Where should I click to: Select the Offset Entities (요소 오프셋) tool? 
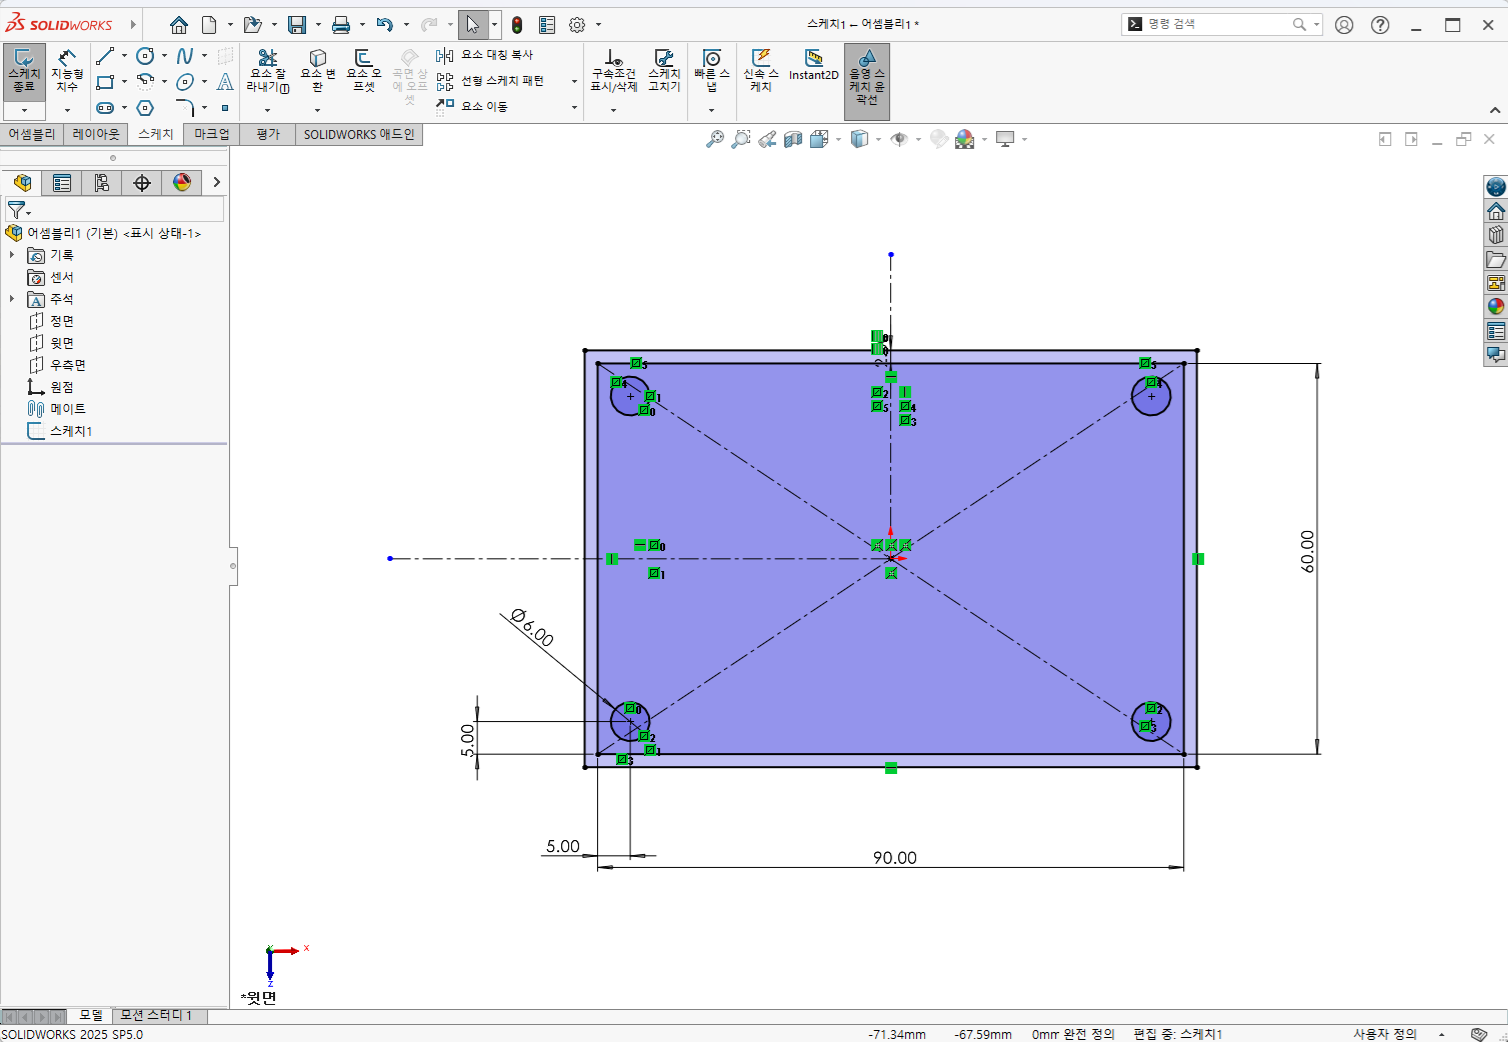pos(364,71)
